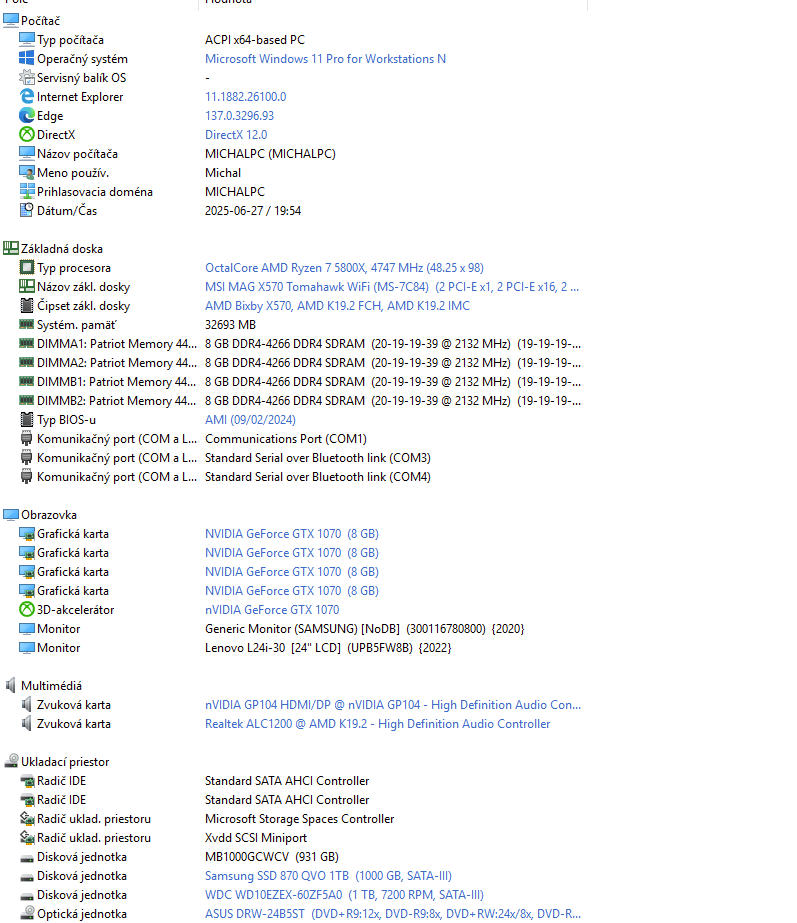797x923 pixels.
Task: Select the Typ počítača row label
Action: (x=70, y=40)
